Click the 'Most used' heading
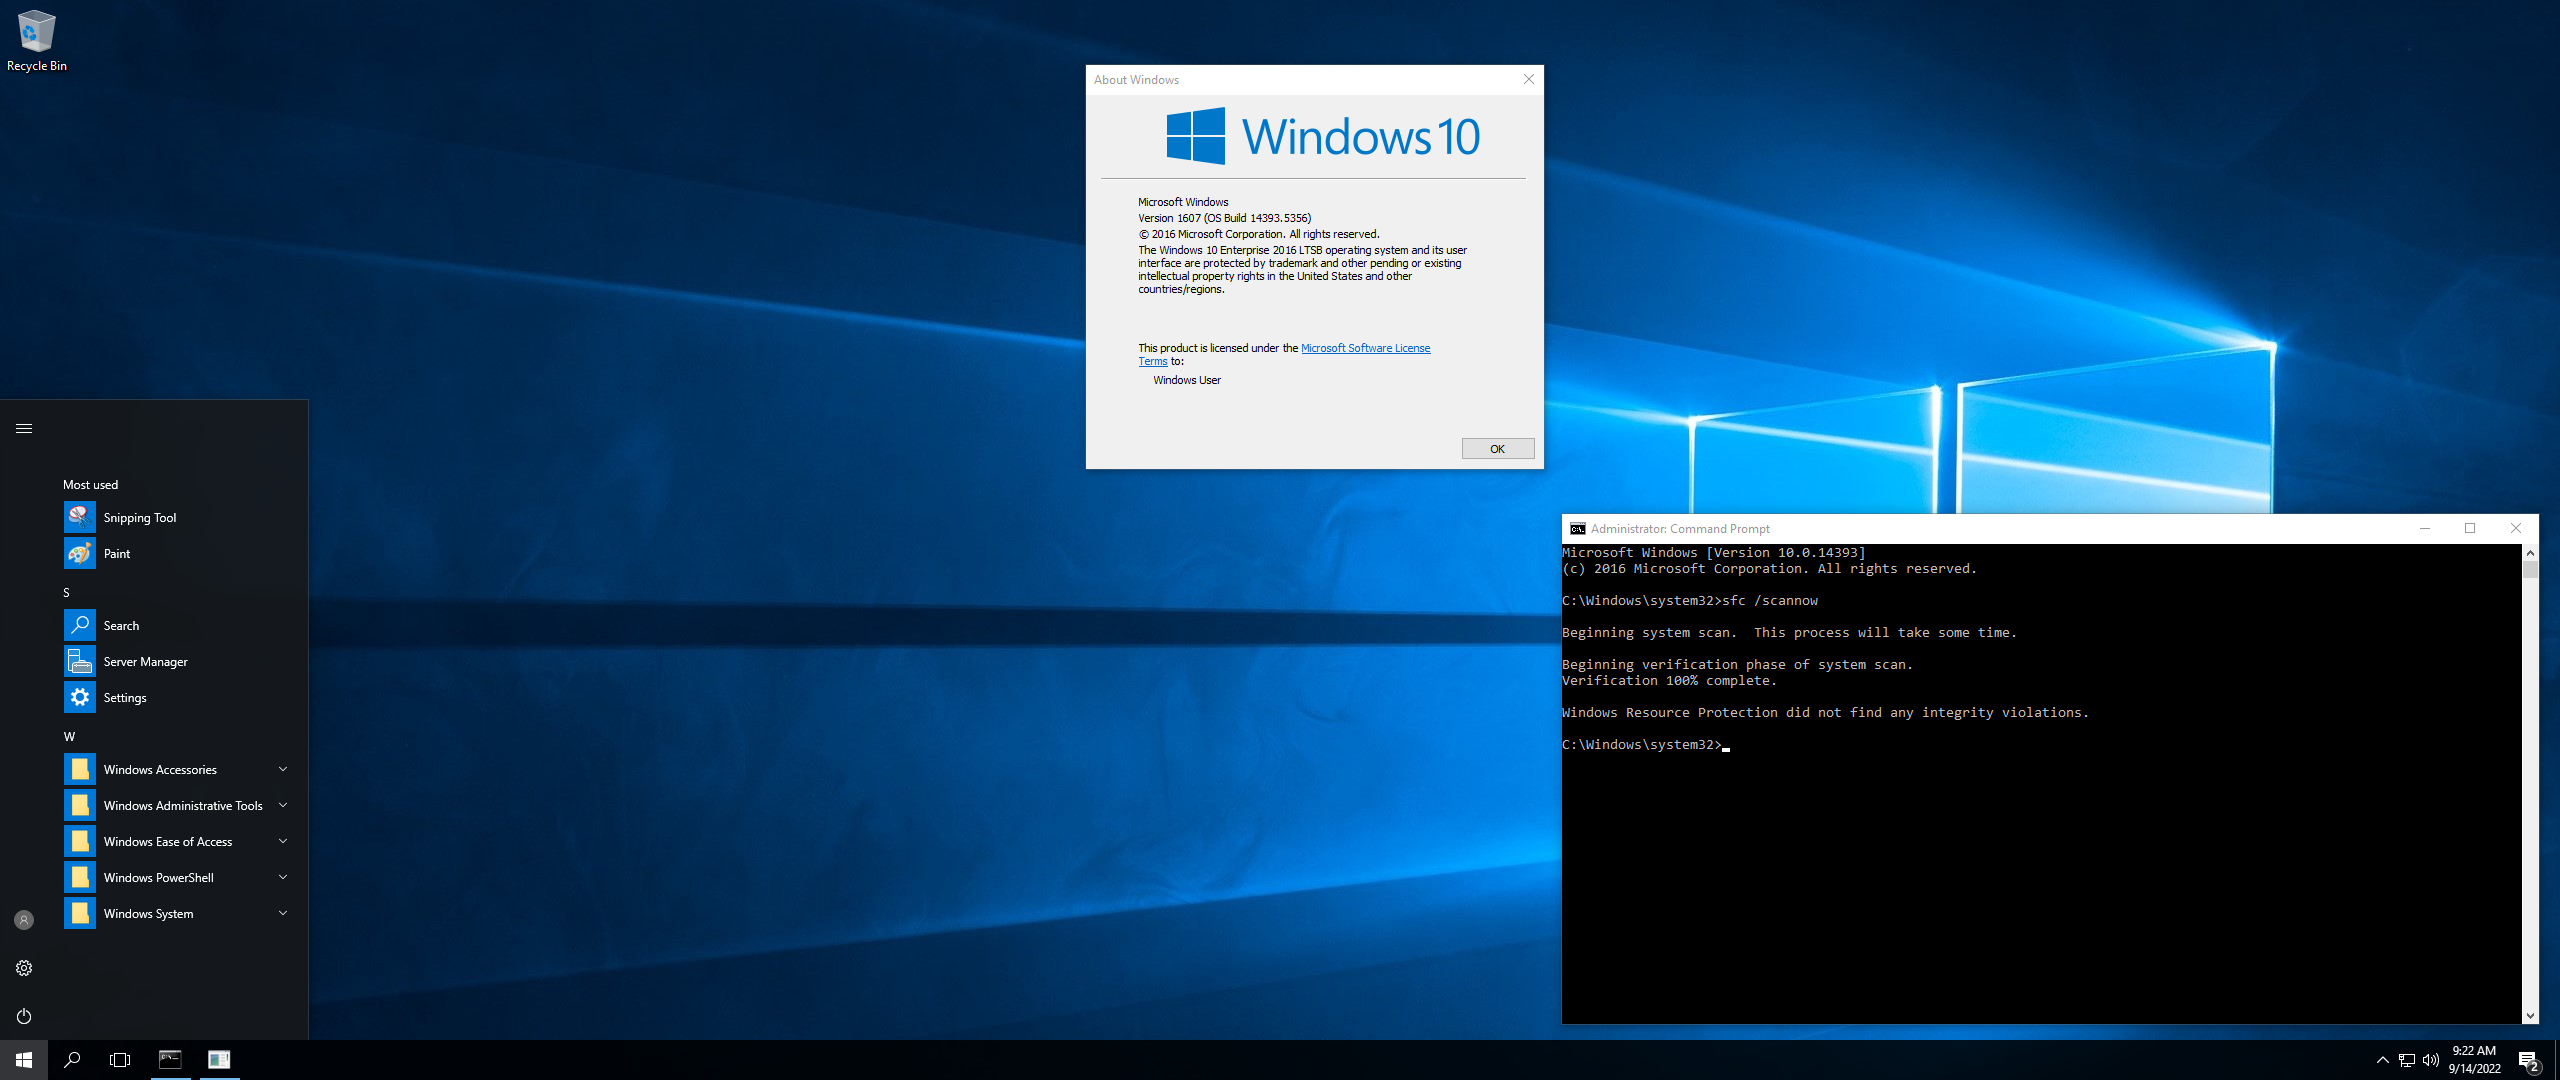The width and height of the screenshot is (2560, 1080). [90, 485]
